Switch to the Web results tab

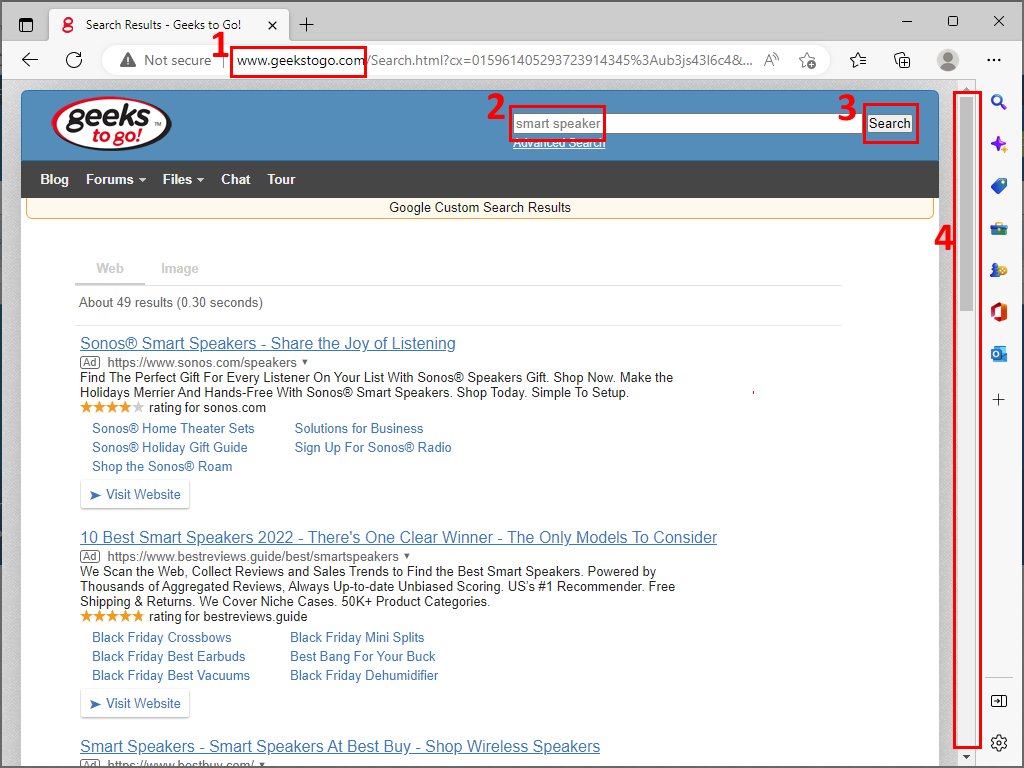pos(110,268)
